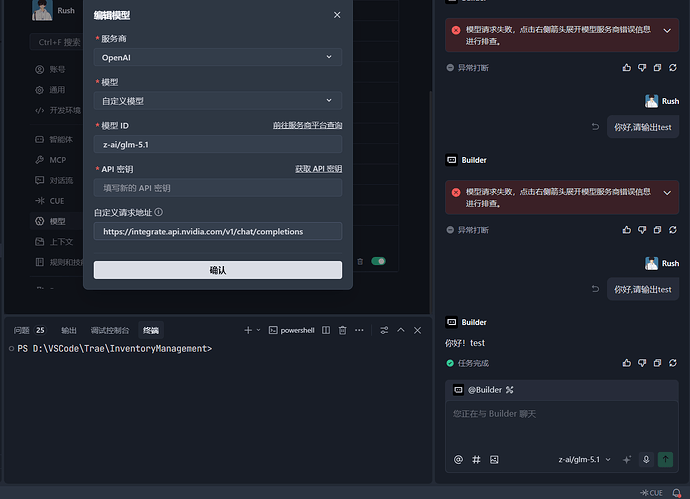Open the 获取 API 密钥 link
Viewport: 690px width, 499px height.
pos(319,169)
